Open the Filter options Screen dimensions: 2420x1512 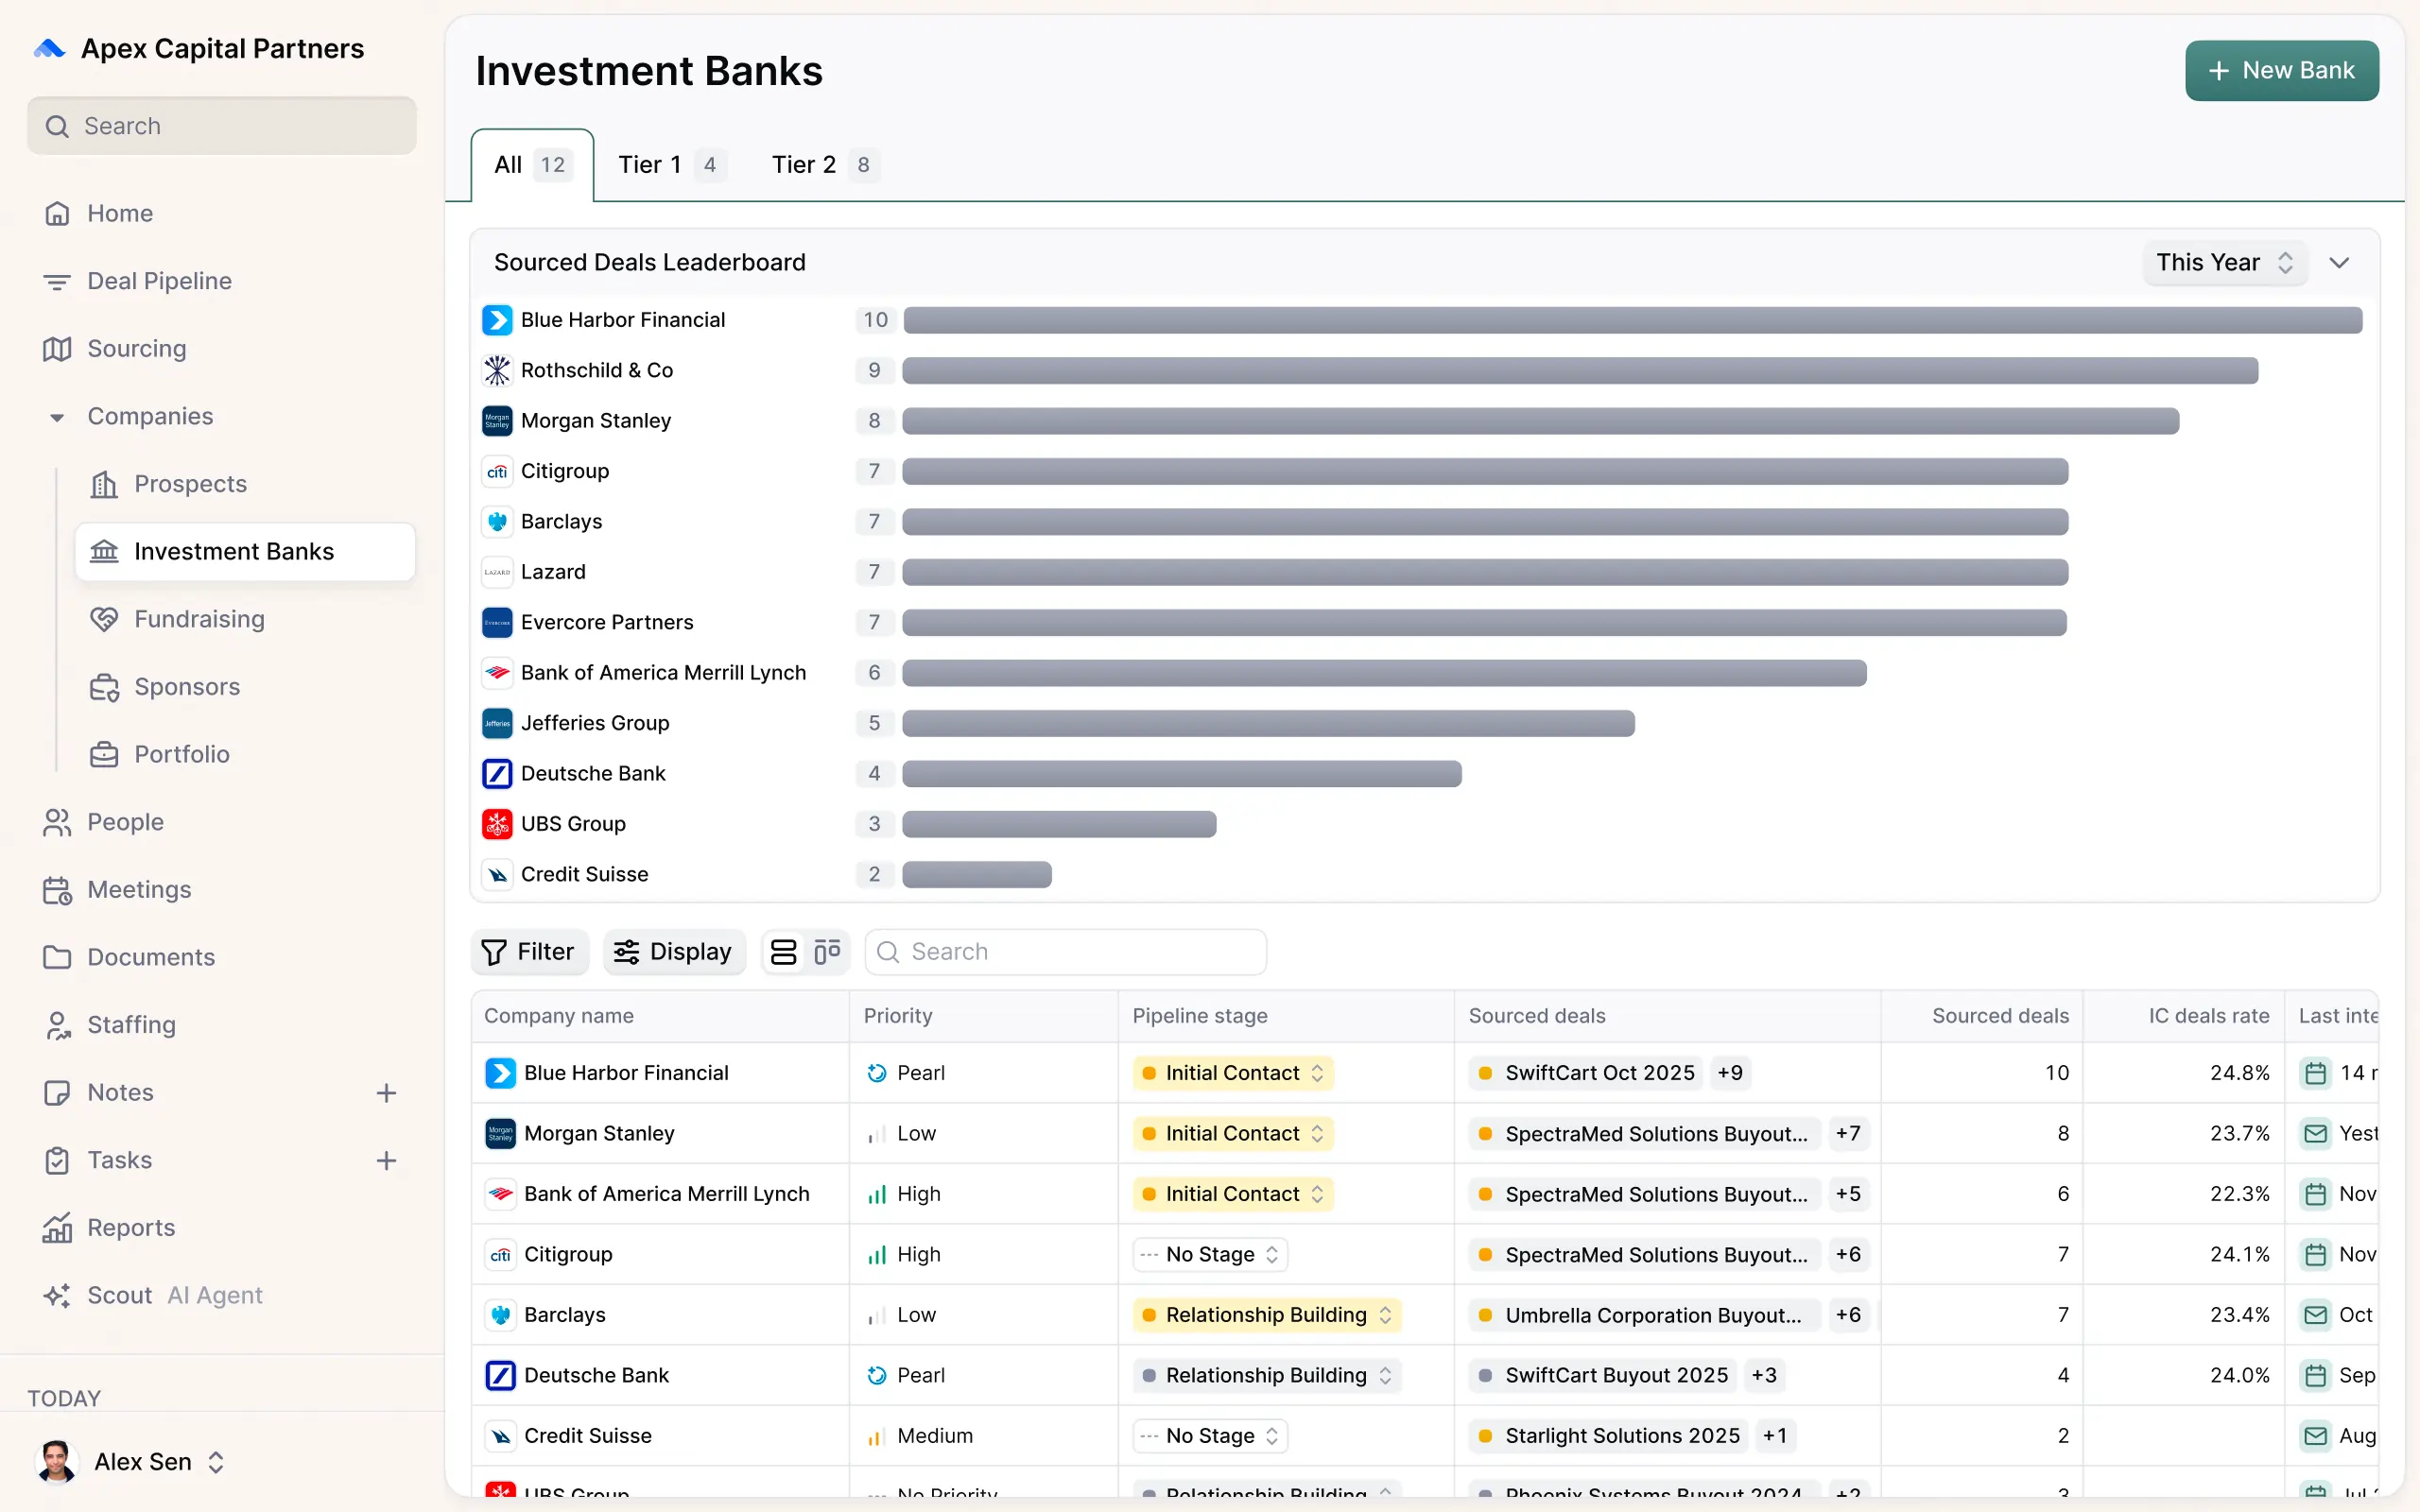click(x=529, y=952)
